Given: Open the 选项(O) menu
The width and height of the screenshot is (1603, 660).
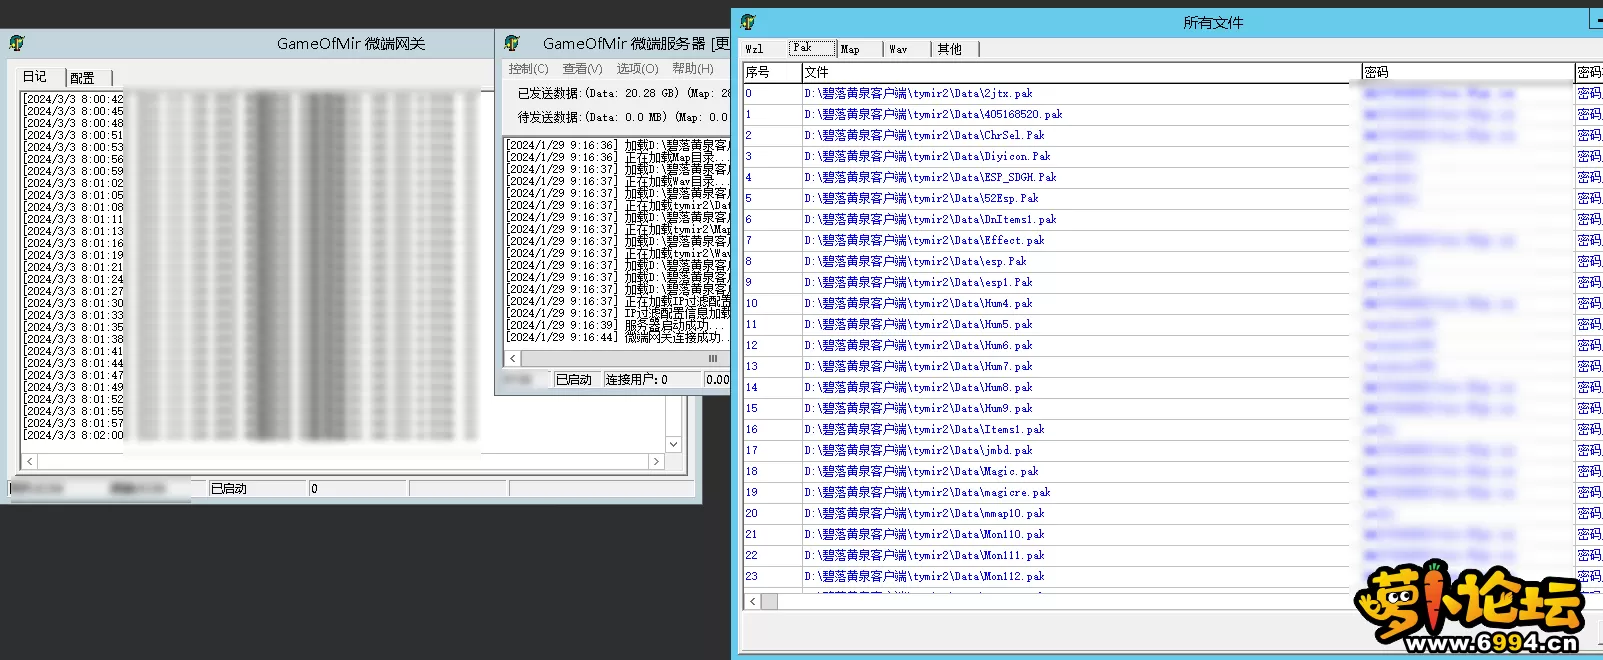Looking at the screenshot, I should tap(637, 69).
